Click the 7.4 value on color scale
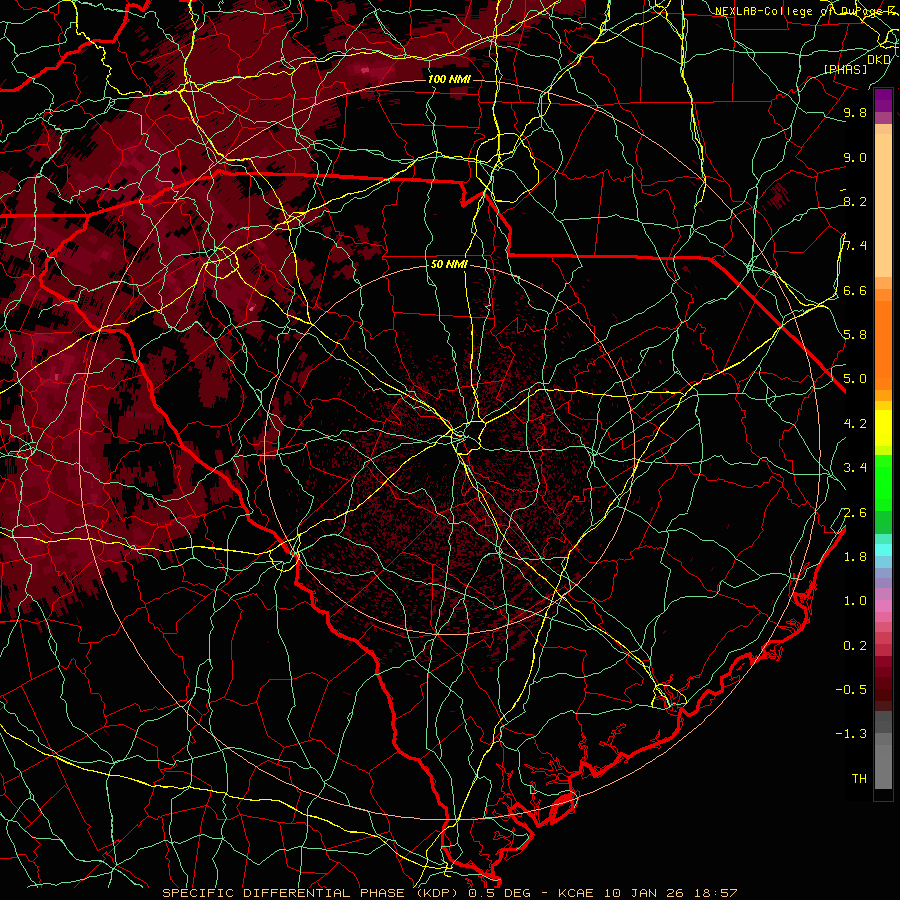The width and height of the screenshot is (900, 900). pyautogui.click(x=855, y=246)
